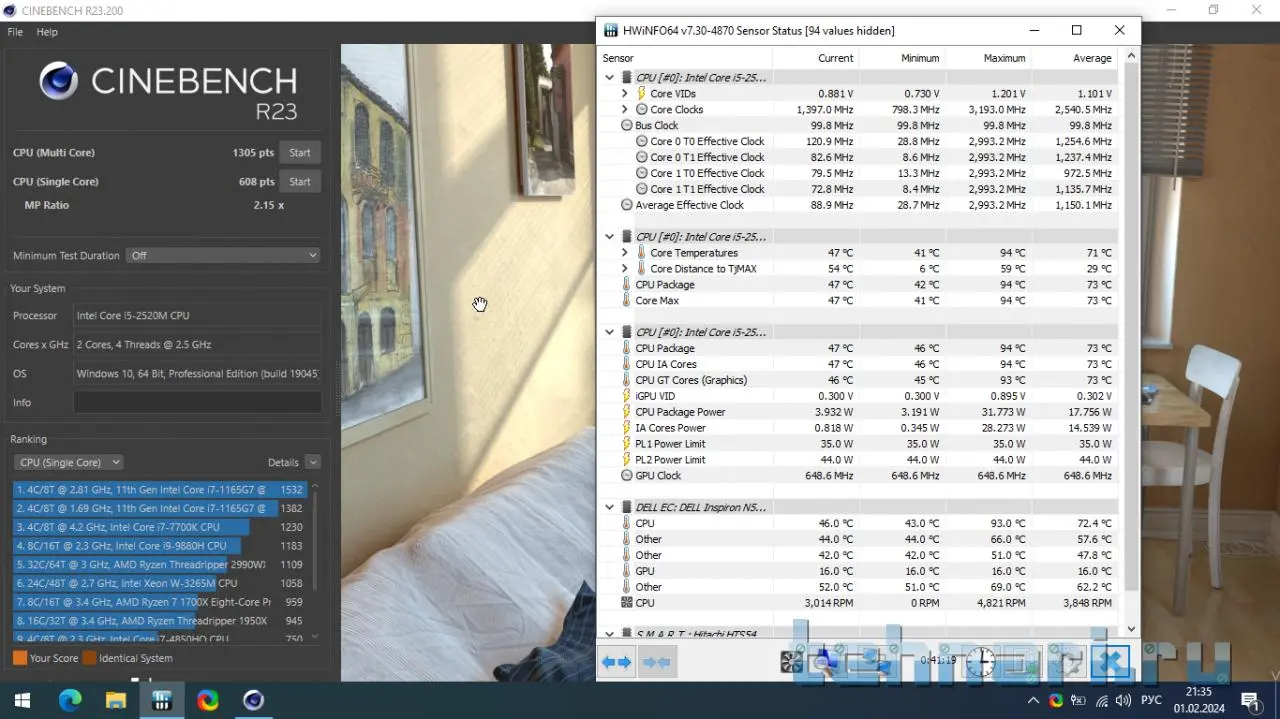Expand the Core Temperatures sensor row
This screenshot has width=1280, height=719.
point(625,253)
